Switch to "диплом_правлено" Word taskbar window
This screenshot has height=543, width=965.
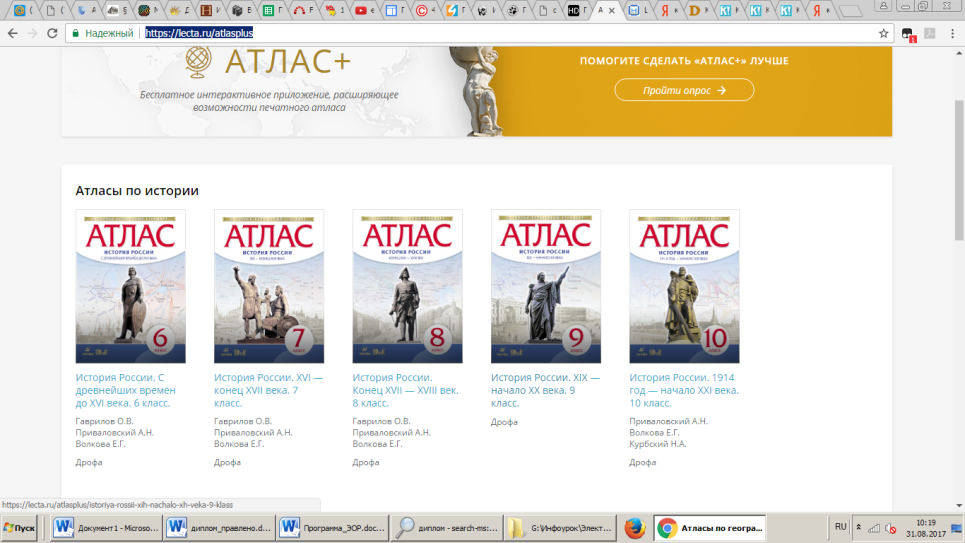point(219,528)
